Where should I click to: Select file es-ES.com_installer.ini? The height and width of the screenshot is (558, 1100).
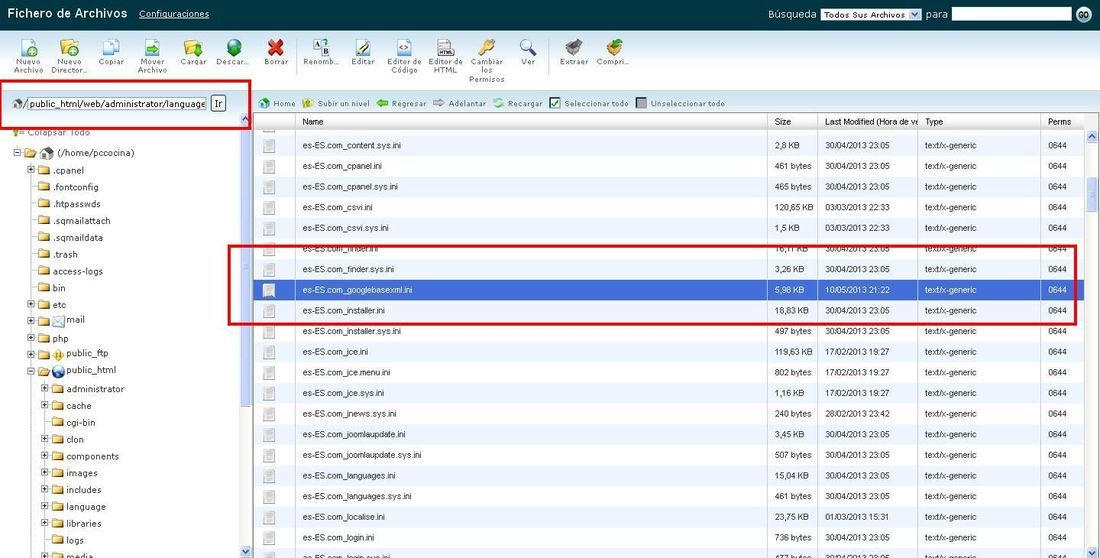pos(669,310)
